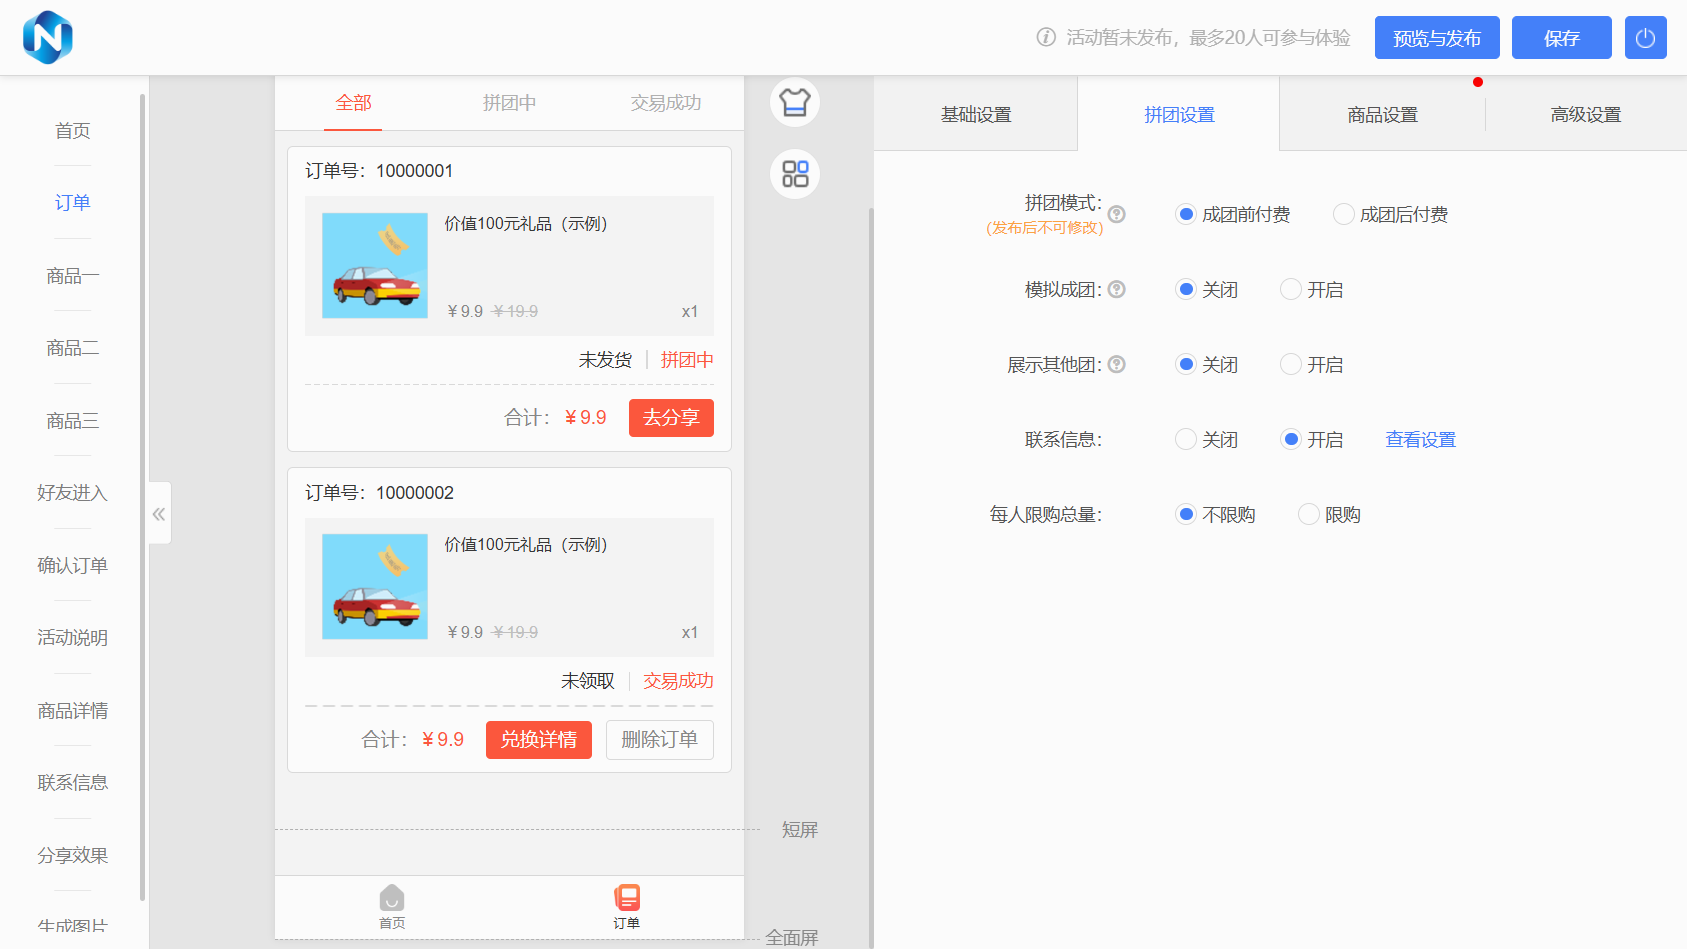Open 查看设置 next to 联系信息
Screen dimensions: 1687x949
[1420, 439]
